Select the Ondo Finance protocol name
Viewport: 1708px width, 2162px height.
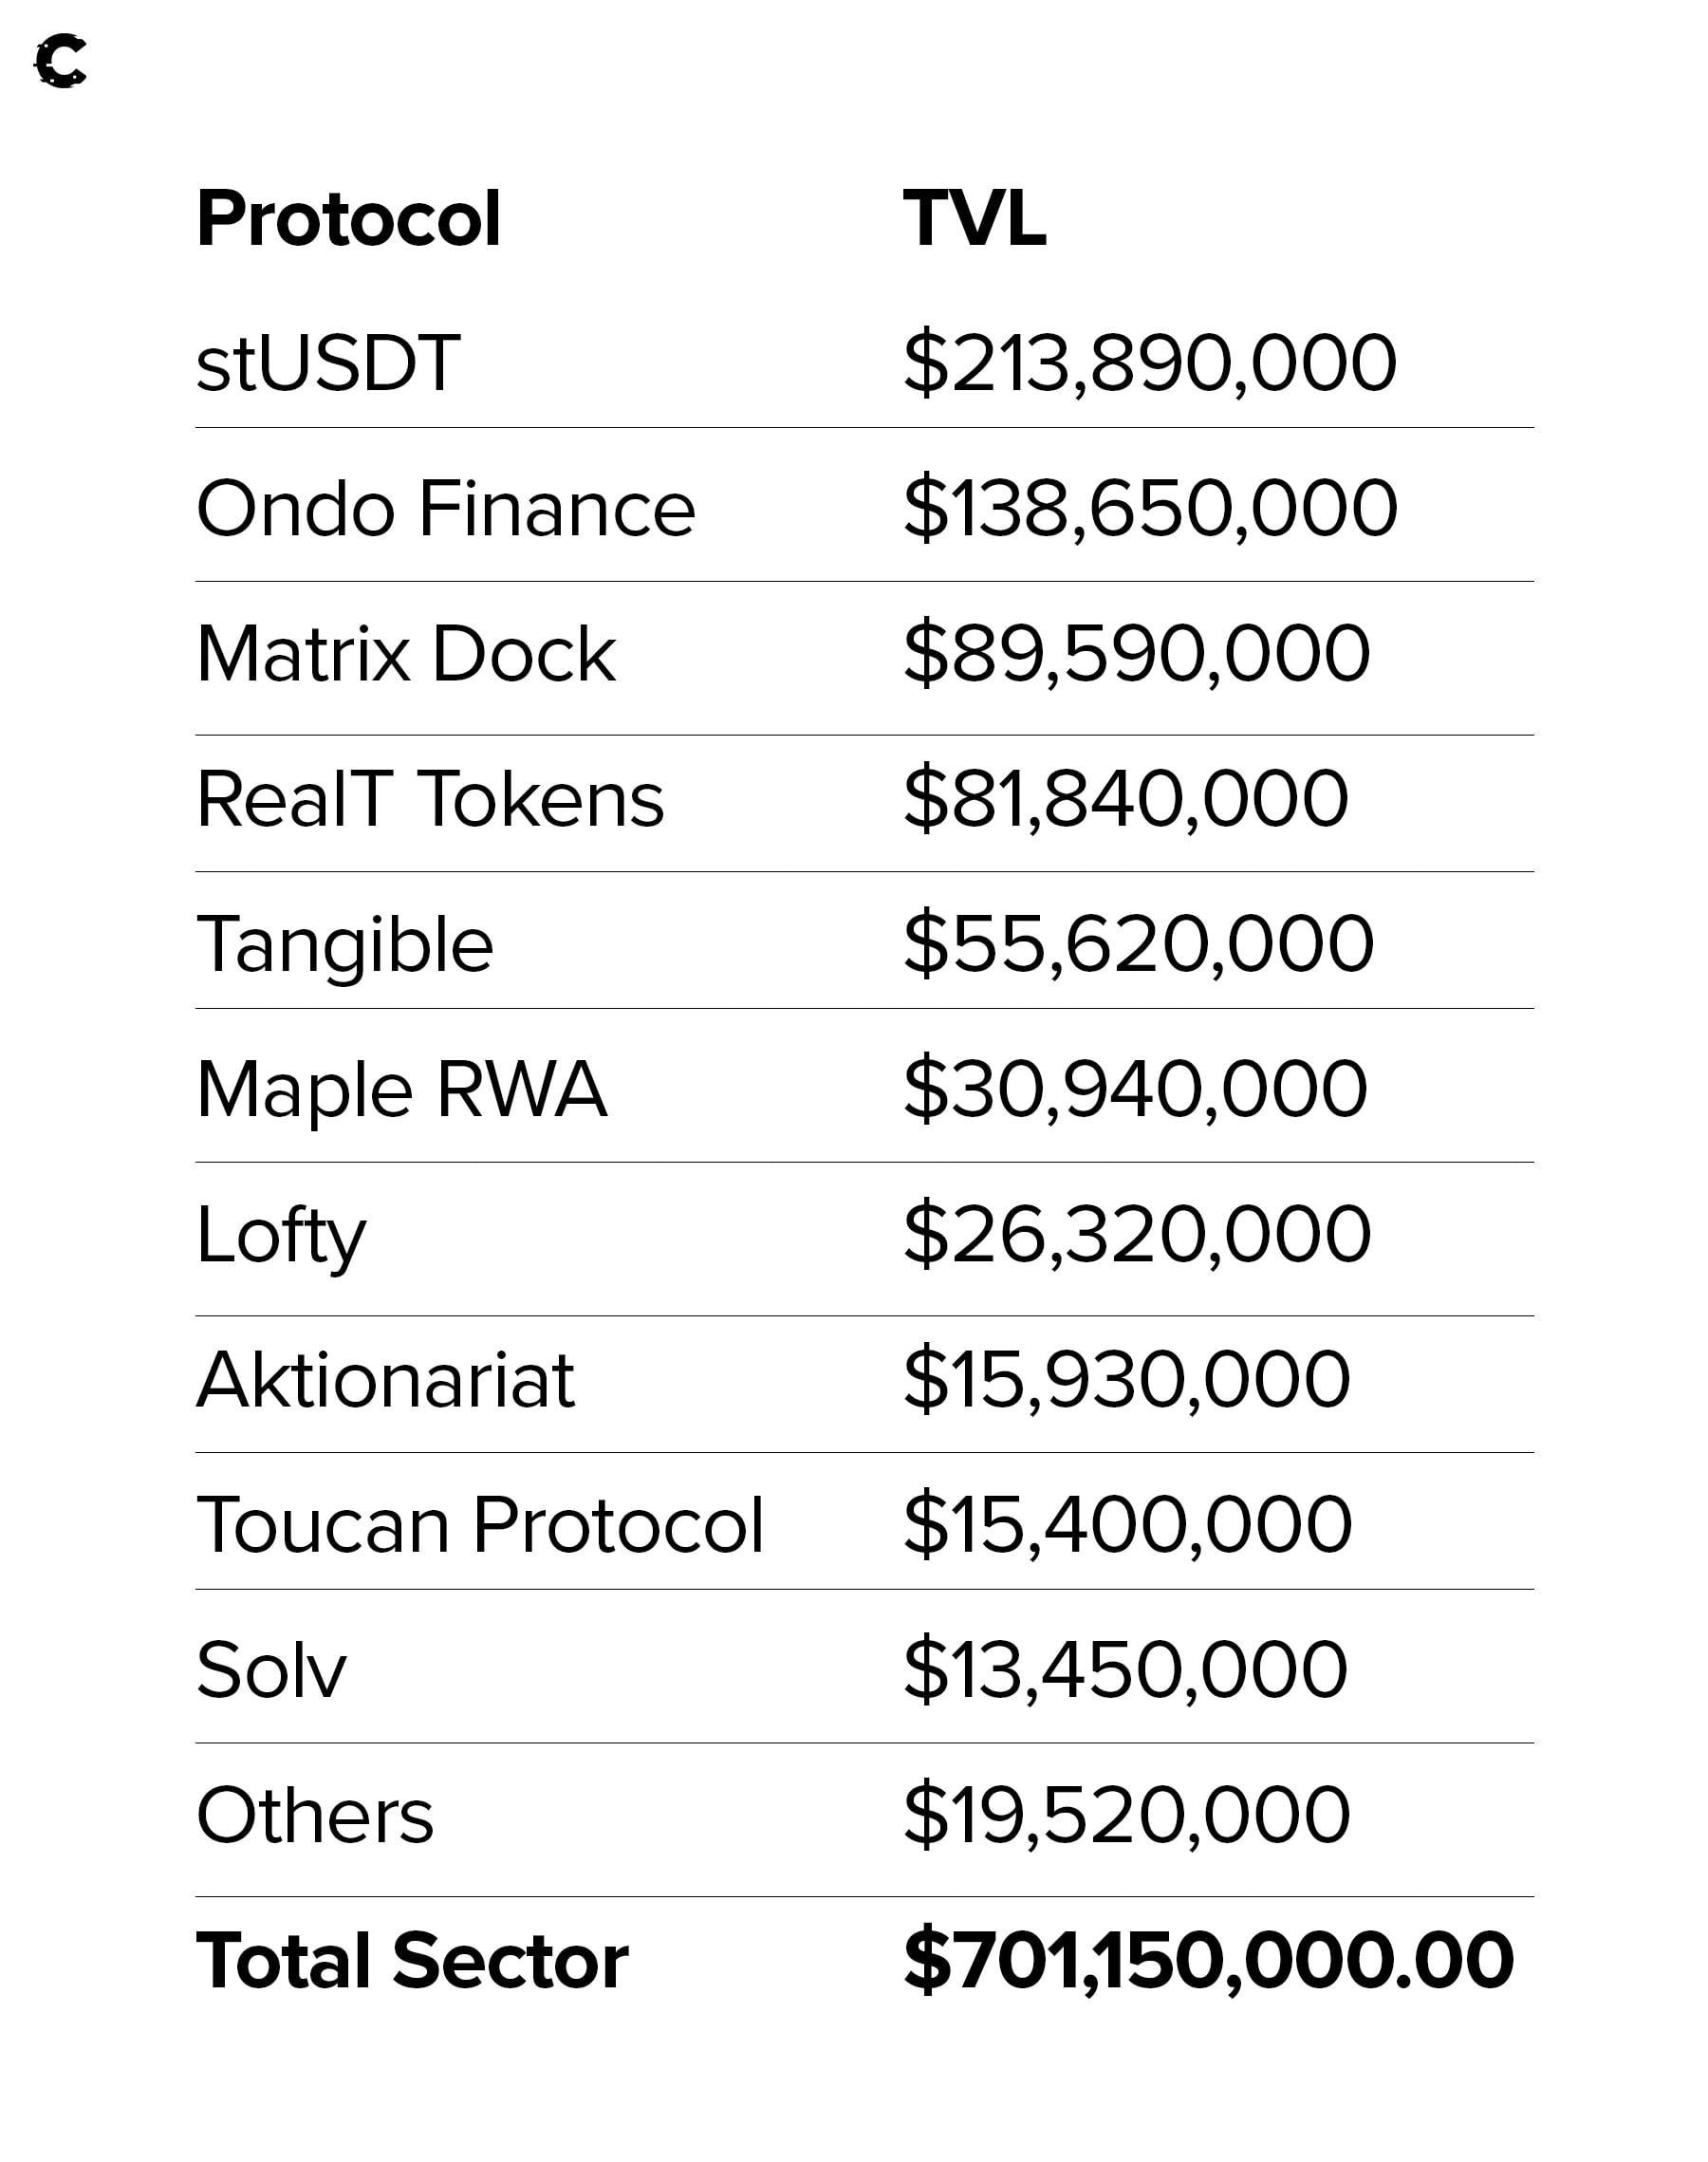click(445, 509)
